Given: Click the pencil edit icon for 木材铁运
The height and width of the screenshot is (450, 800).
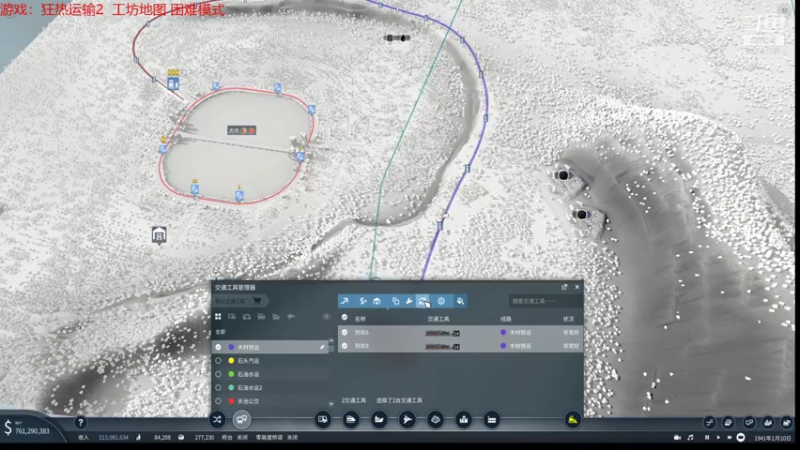Looking at the screenshot, I should point(322,347).
